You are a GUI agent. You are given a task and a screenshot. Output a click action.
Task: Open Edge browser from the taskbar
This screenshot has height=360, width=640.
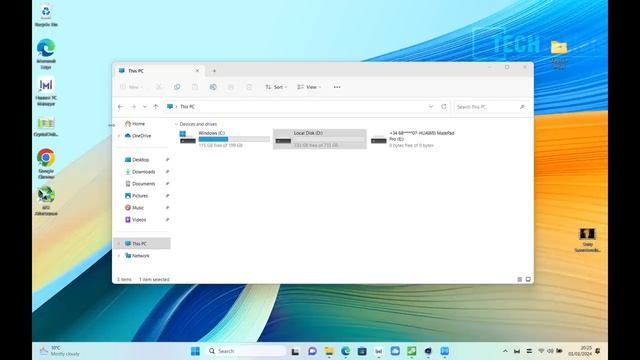(345, 351)
